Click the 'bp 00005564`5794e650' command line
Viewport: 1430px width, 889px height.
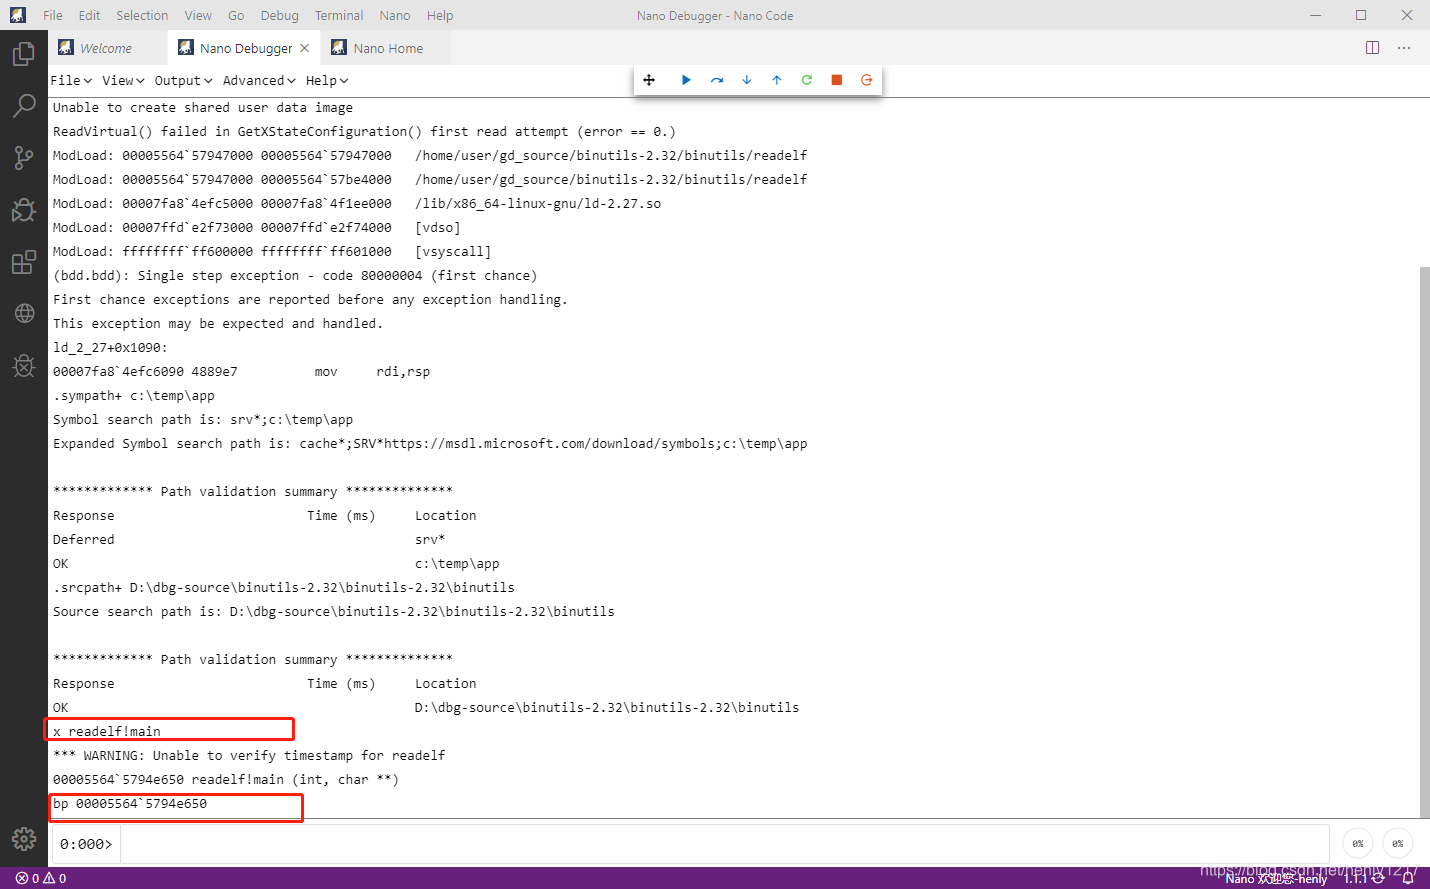(130, 804)
